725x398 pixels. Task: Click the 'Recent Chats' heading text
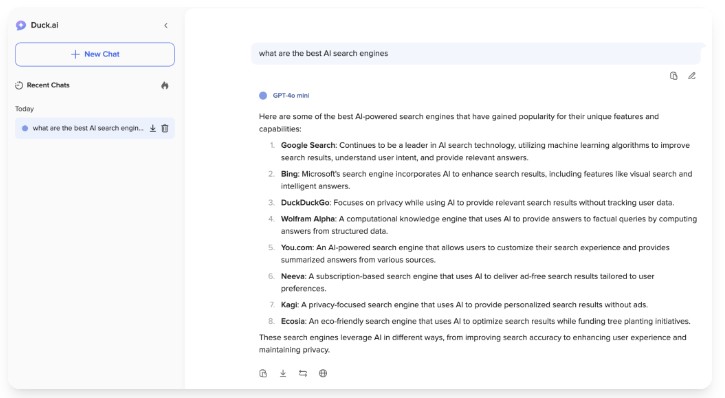pos(48,85)
